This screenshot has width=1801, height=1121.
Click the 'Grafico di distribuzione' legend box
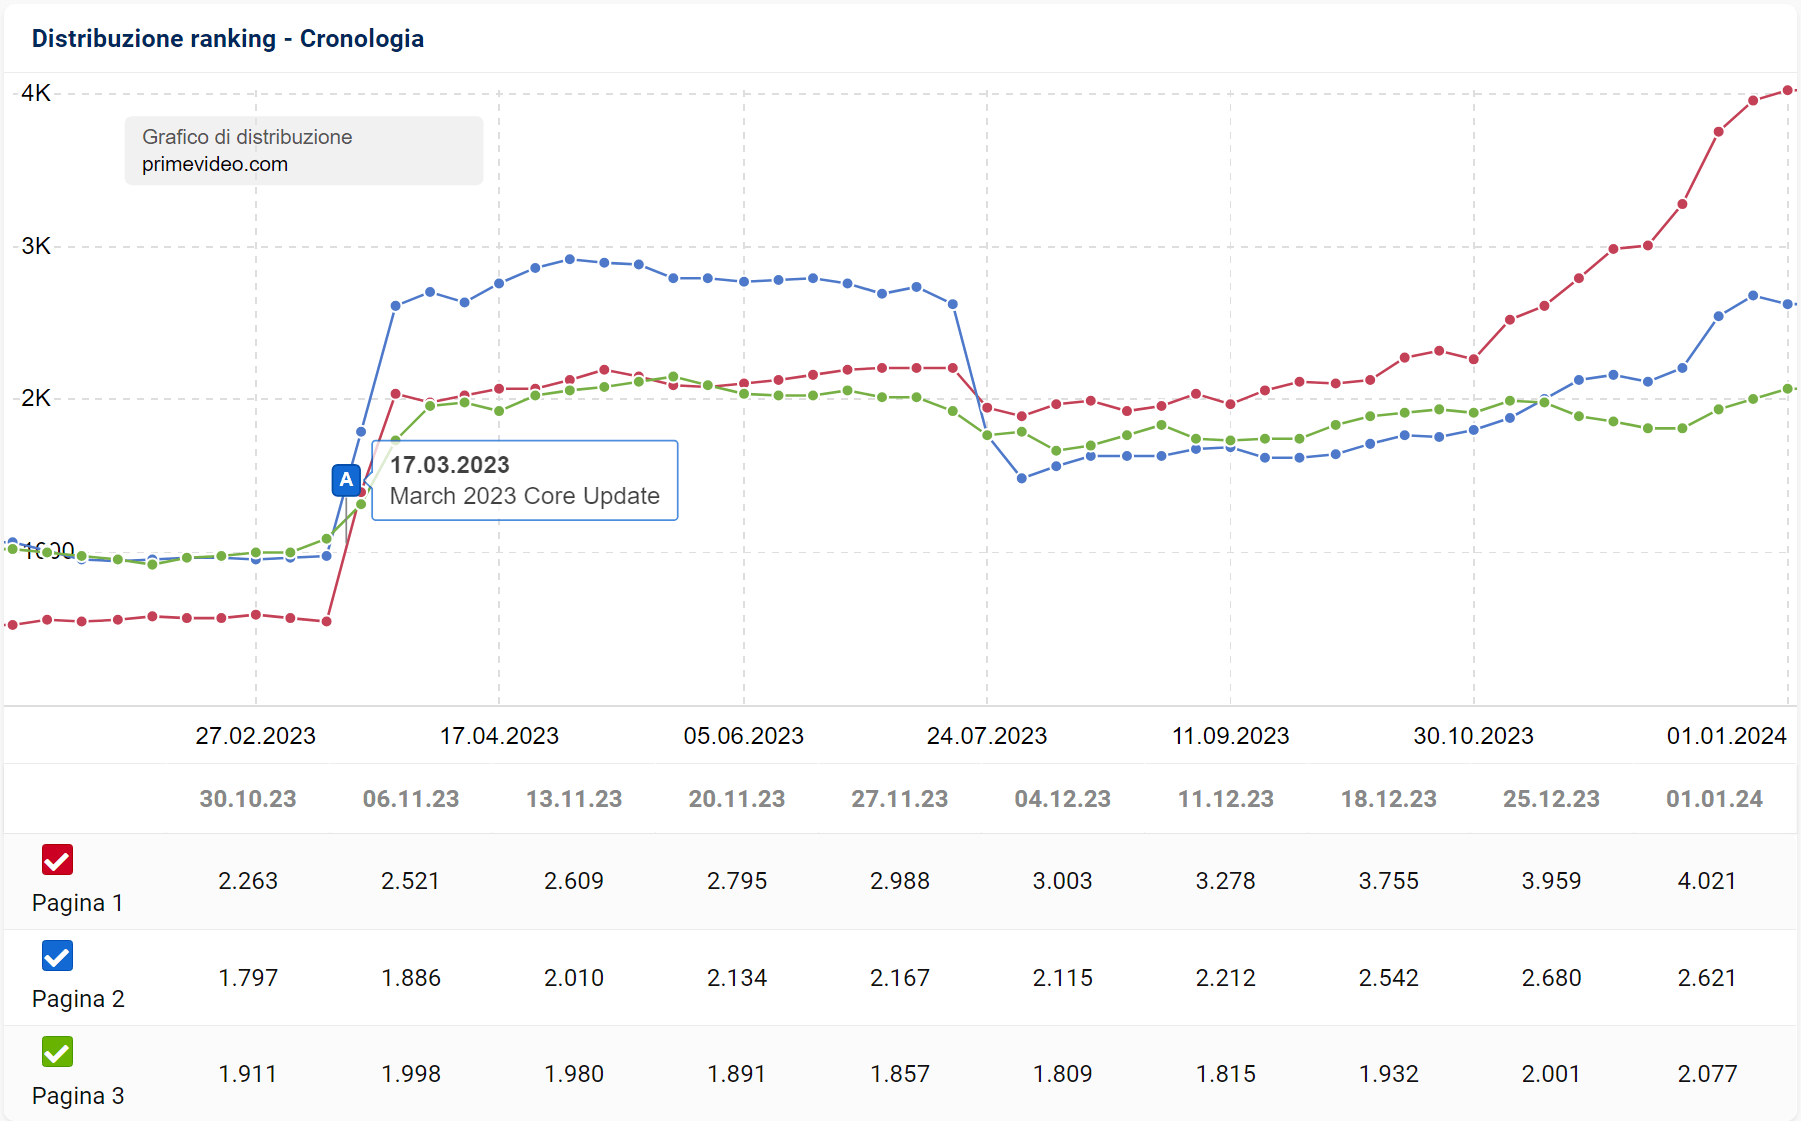(304, 151)
